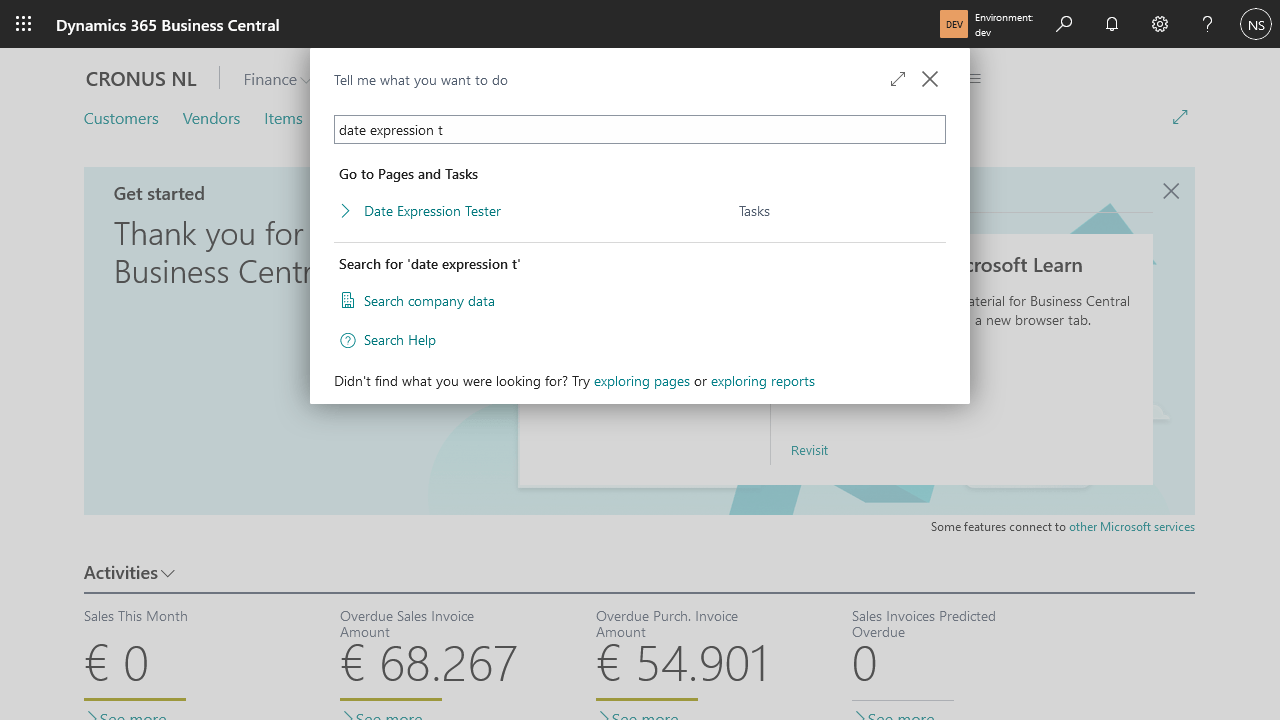This screenshot has height=720, width=1280.
Task: Click the Revisit link in the banner
Action: pos(809,450)
